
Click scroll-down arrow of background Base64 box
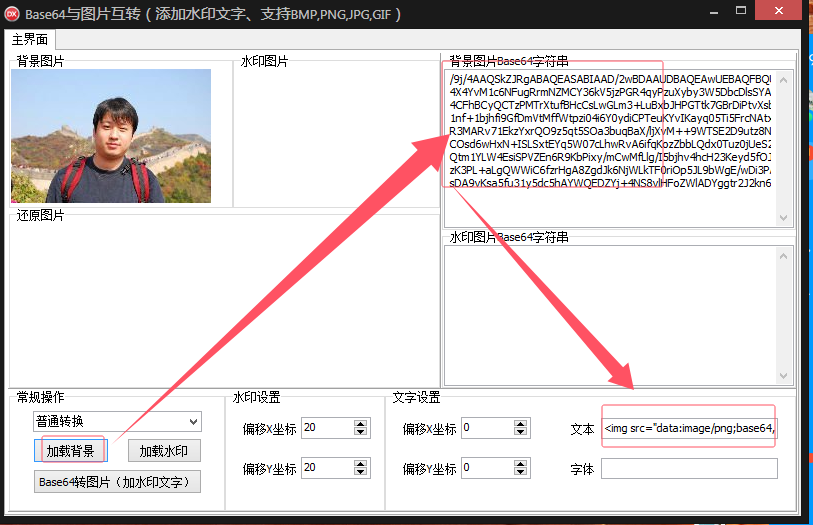(x=783, y=218)
